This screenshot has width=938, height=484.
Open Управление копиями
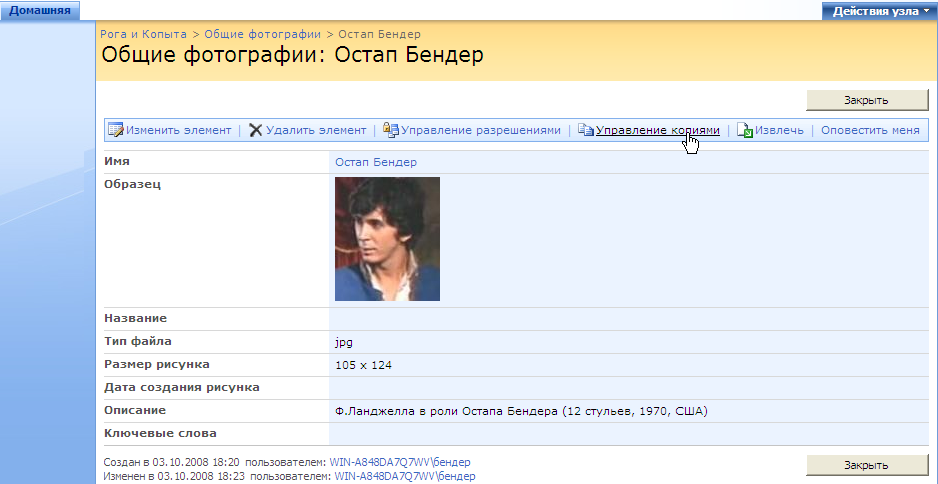(657, 130)
